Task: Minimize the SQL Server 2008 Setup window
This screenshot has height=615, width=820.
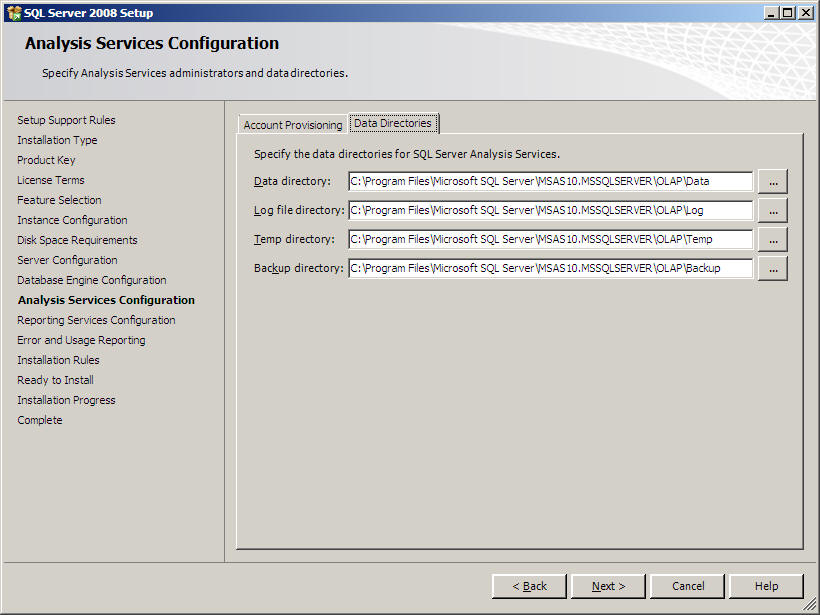Action: coord(771,13)
